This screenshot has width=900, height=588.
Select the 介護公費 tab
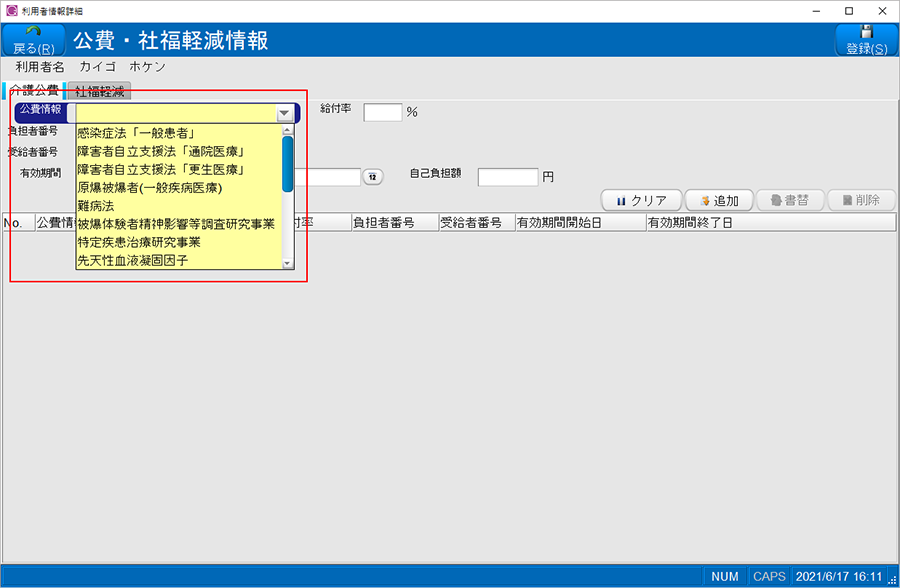(34, 91)
